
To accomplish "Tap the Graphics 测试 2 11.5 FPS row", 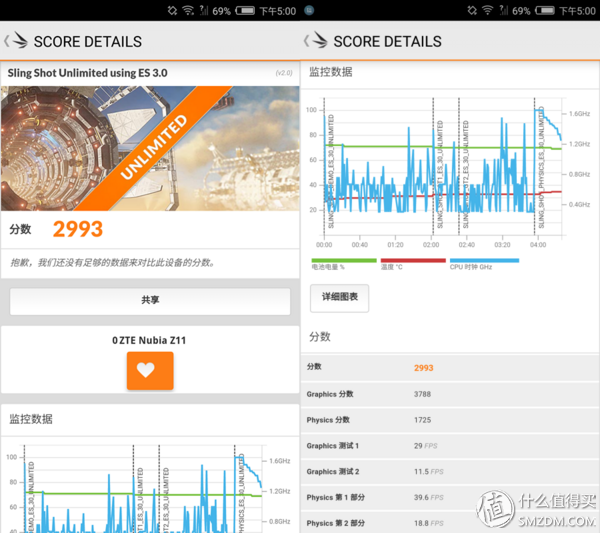I will 450,471.
